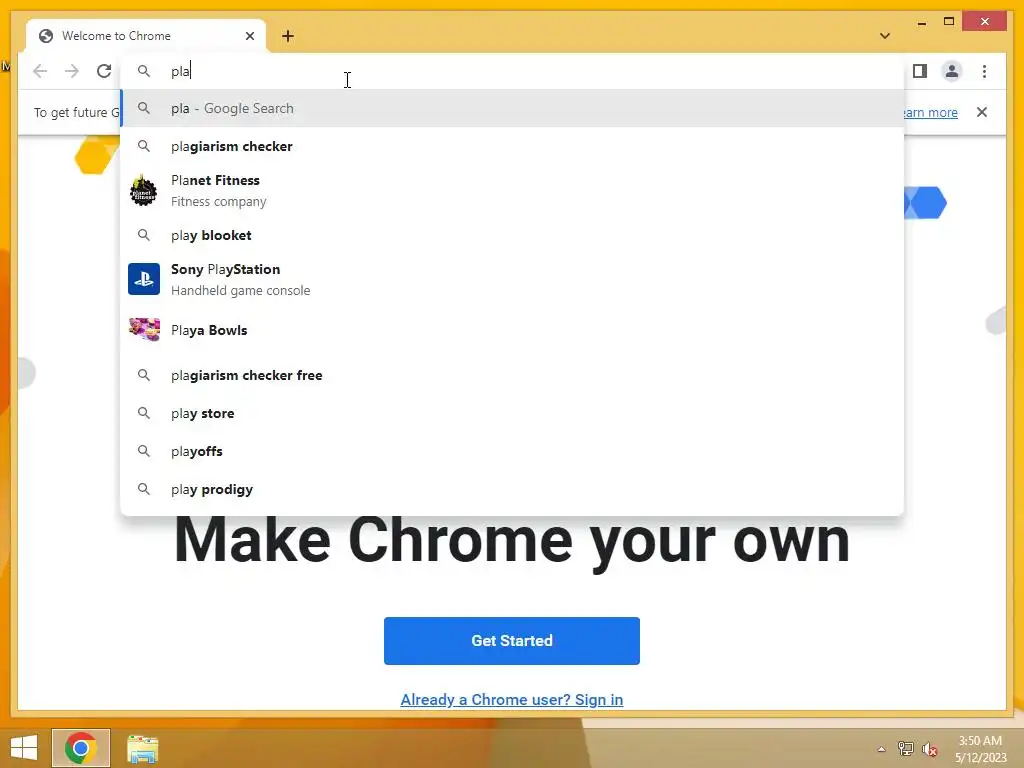Select 'play prodigy' suggestion
1024x768 pixels.
tap(513, 489)
